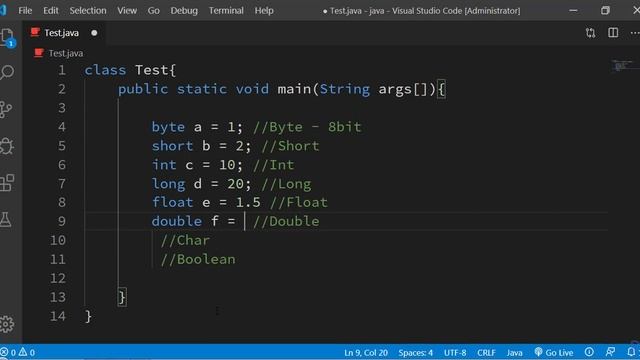Open the Edit menu
The width and height of the screenshot is (640, 360).
point(51,11)
